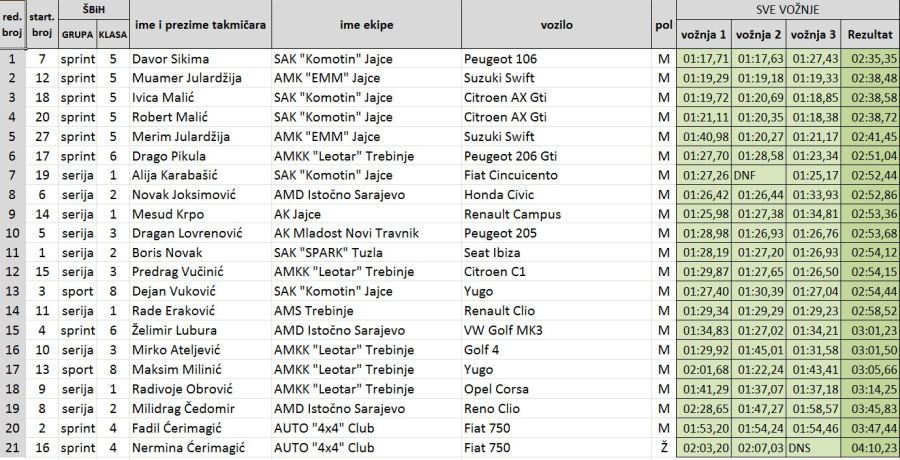Select the 'vožnja 1' column header
The width and height of the screenshot is (900, 460).
704,34
